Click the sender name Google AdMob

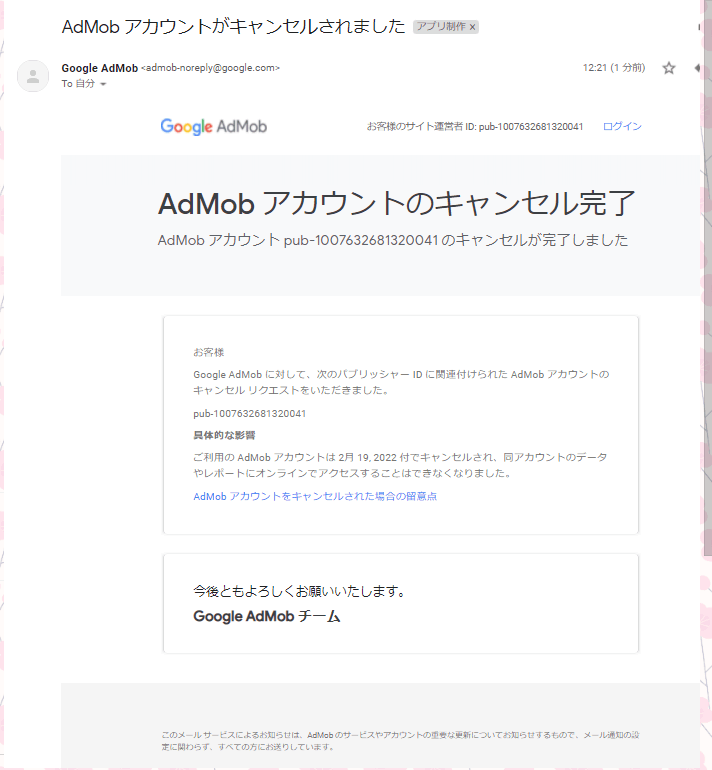(x=99, y=68)
